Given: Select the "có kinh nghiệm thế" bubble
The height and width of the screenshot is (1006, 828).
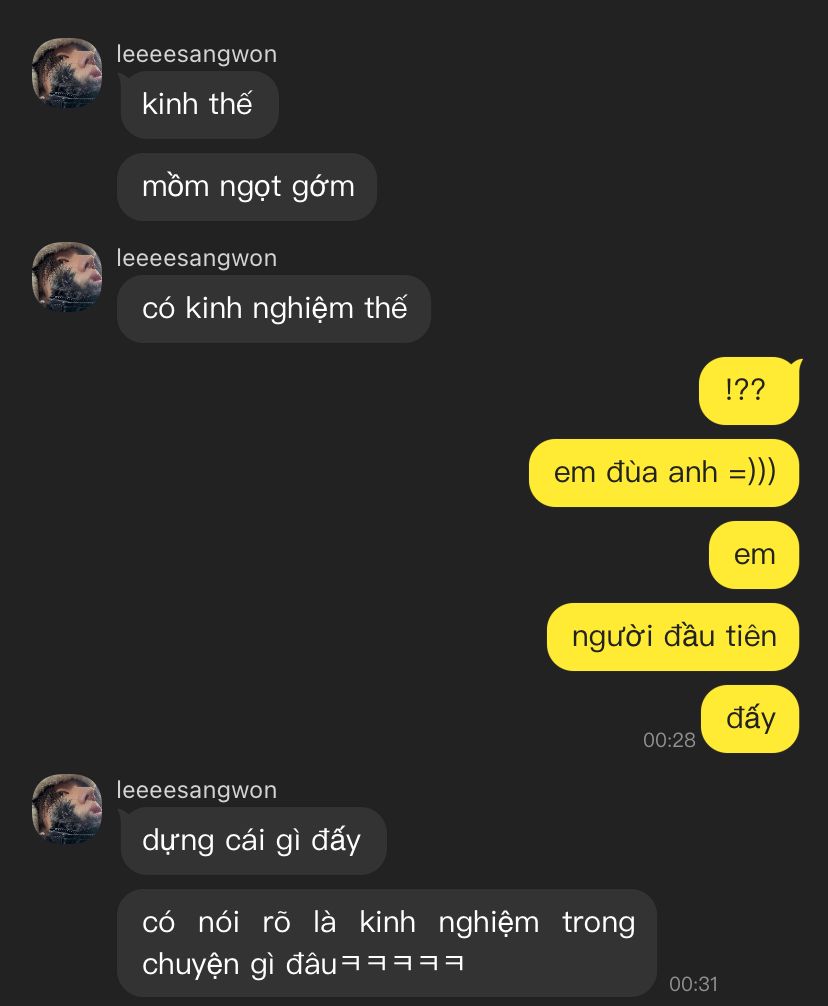Looking at the screenshot, I should tap(274, 309).
